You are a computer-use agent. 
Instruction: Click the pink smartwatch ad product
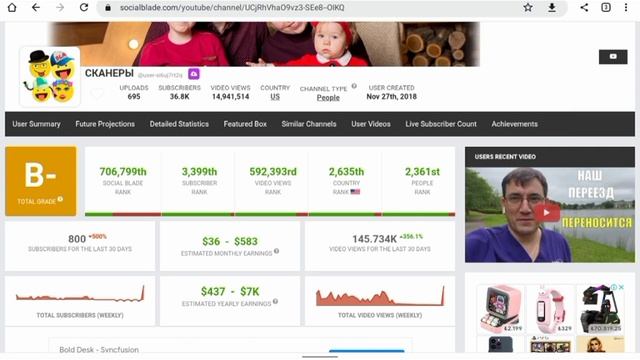coord(549,309)
